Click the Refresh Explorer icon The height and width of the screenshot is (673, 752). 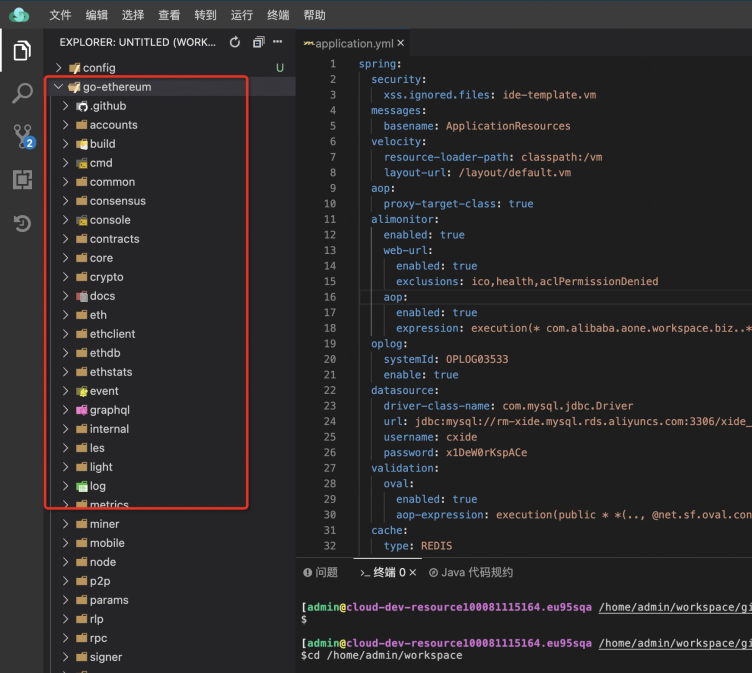pos(235,42)
